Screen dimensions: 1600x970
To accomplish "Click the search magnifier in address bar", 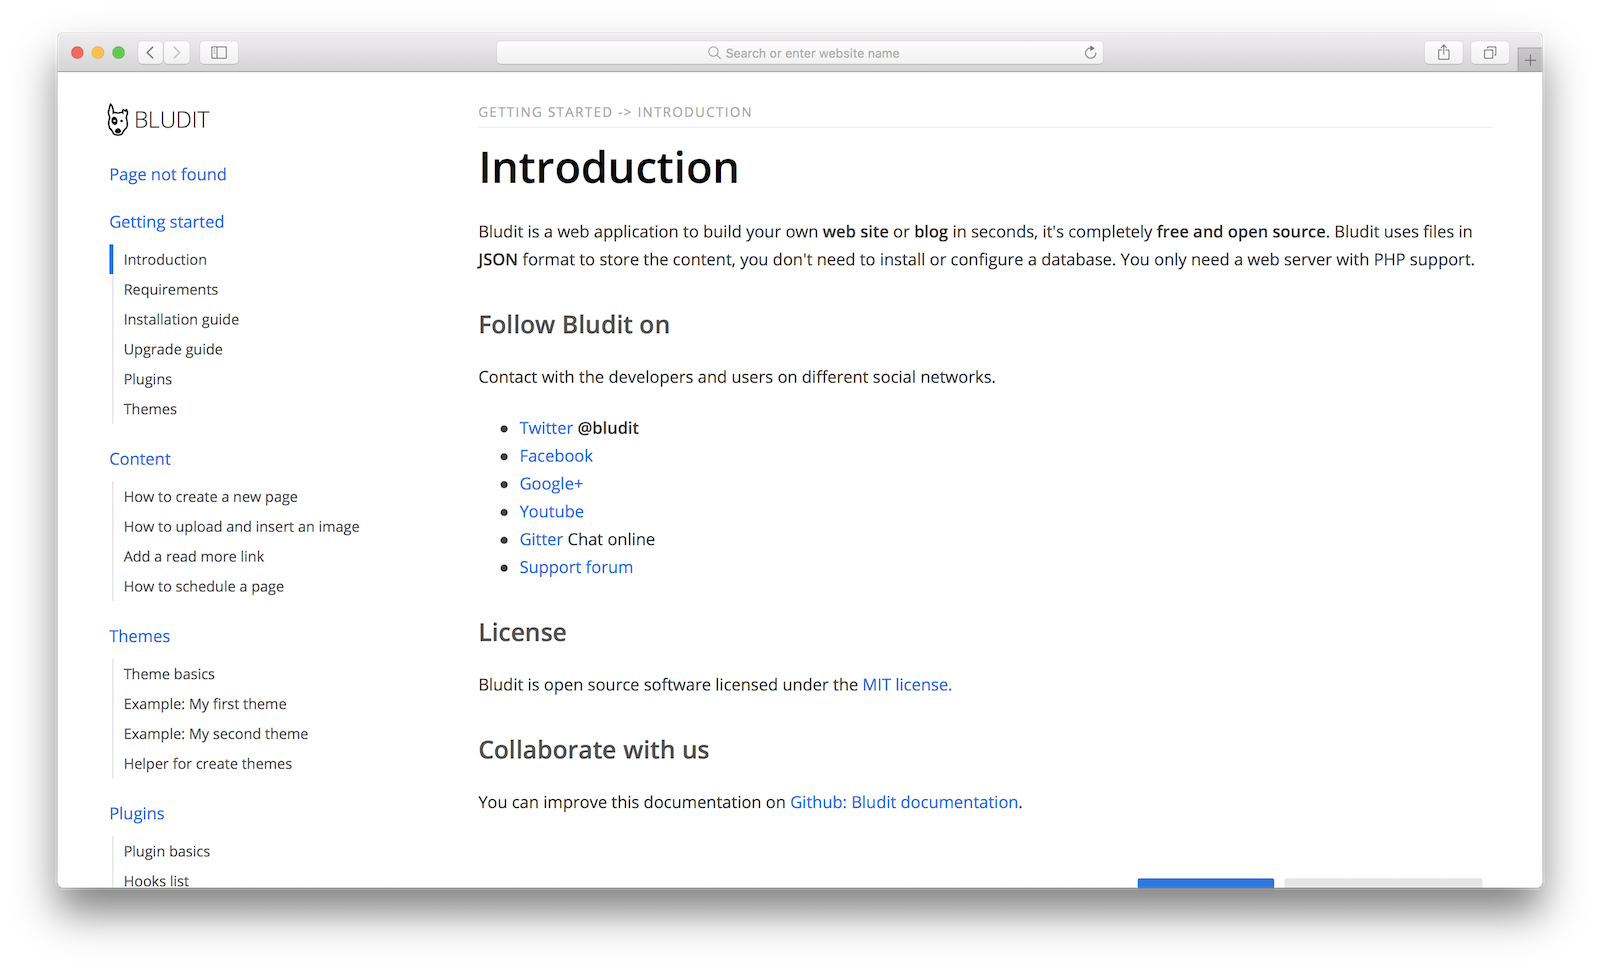I will tap(714, 53).
